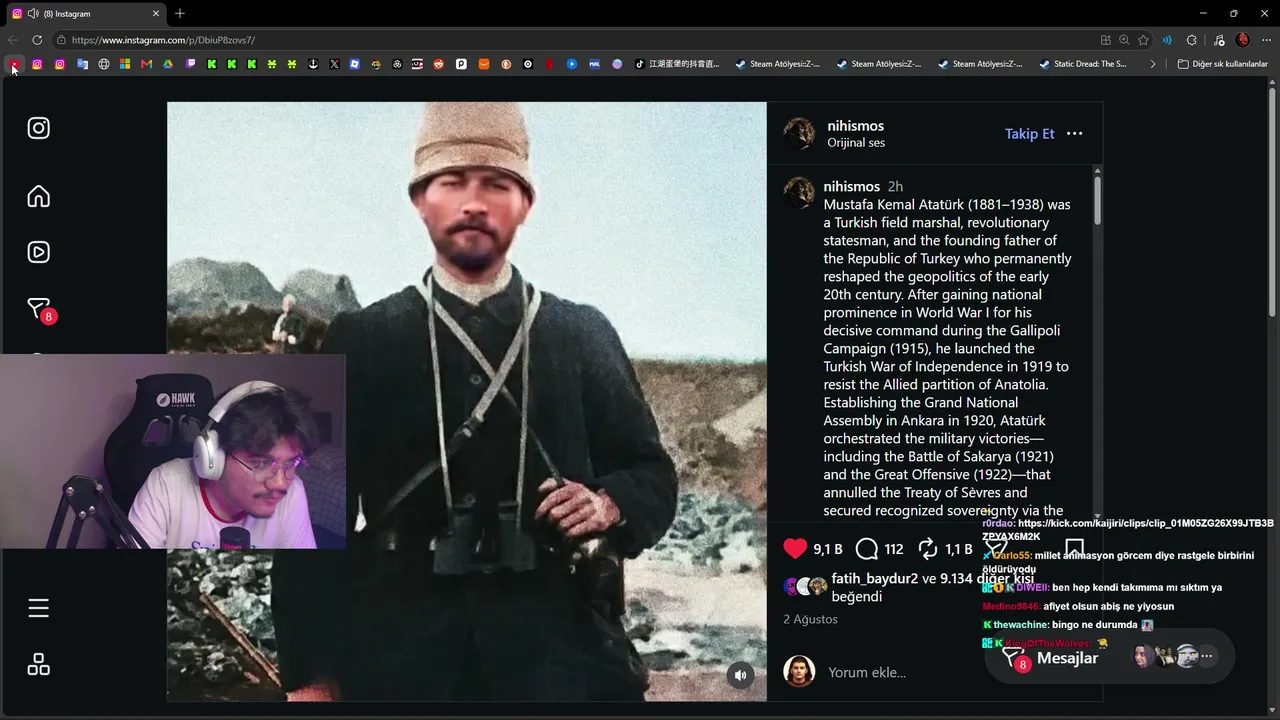Click the 1,1 B repost count
Viewport: 1280px width, 720px height.
point(959,549)
